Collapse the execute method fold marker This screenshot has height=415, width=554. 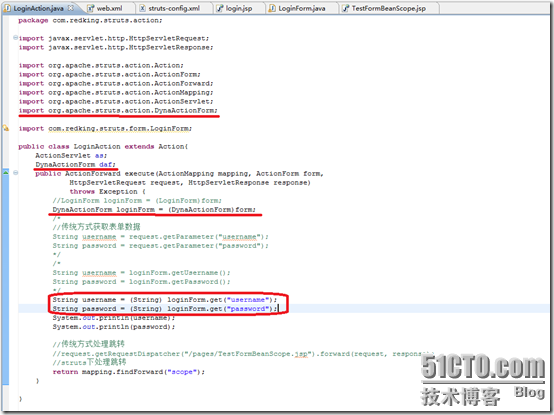tap(15, 173)
